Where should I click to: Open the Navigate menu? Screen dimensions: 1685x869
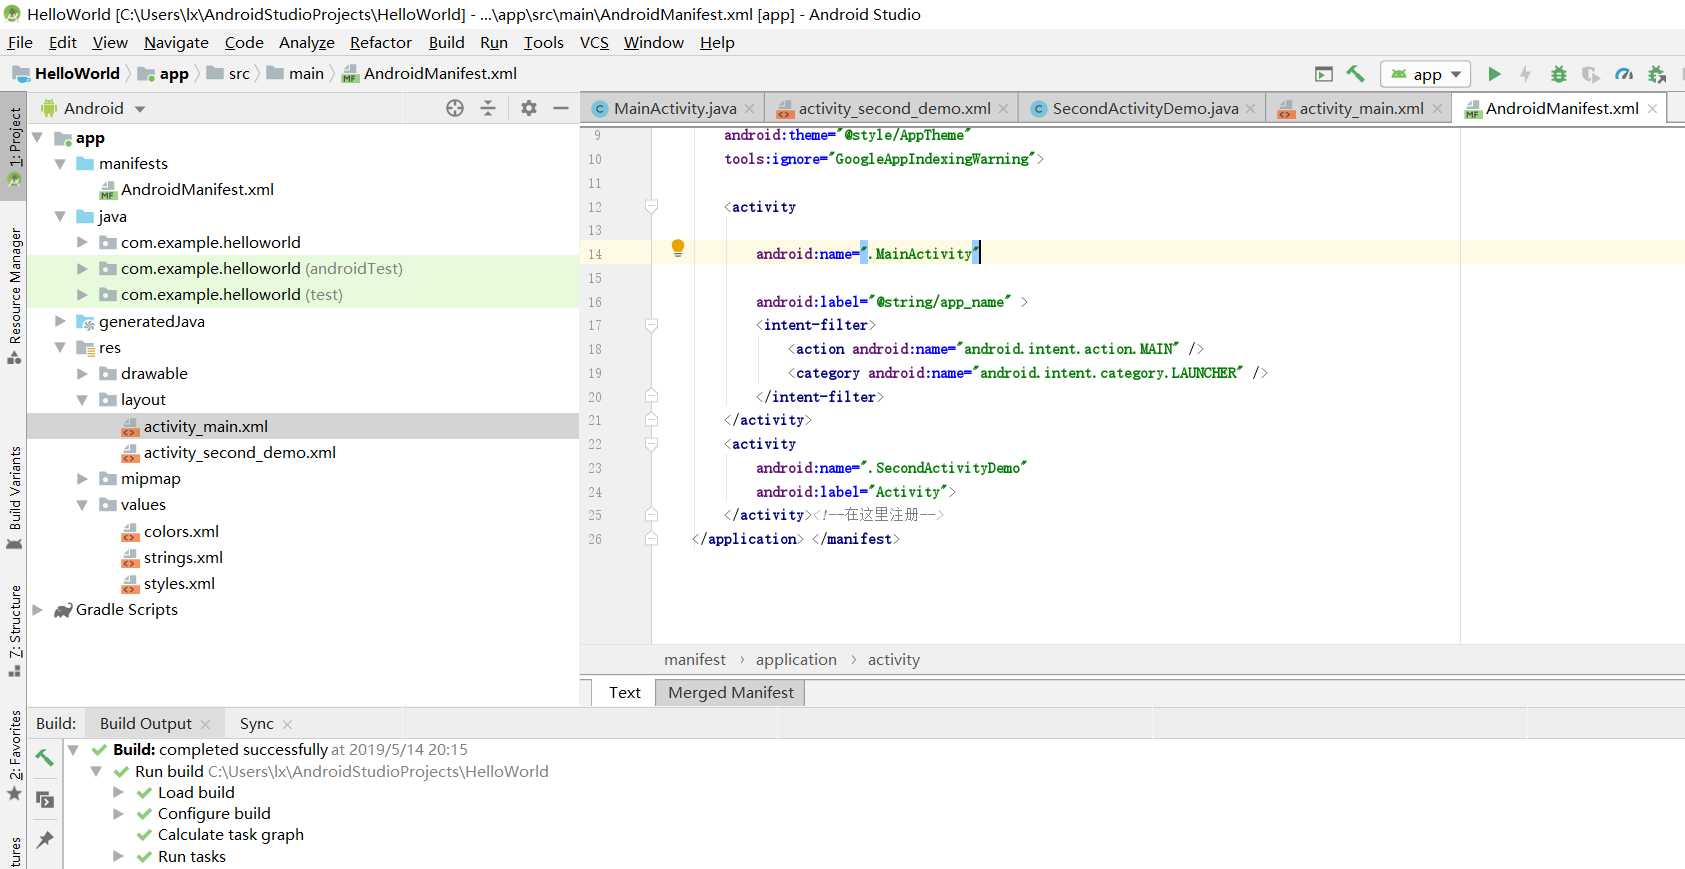pos(176,42)
